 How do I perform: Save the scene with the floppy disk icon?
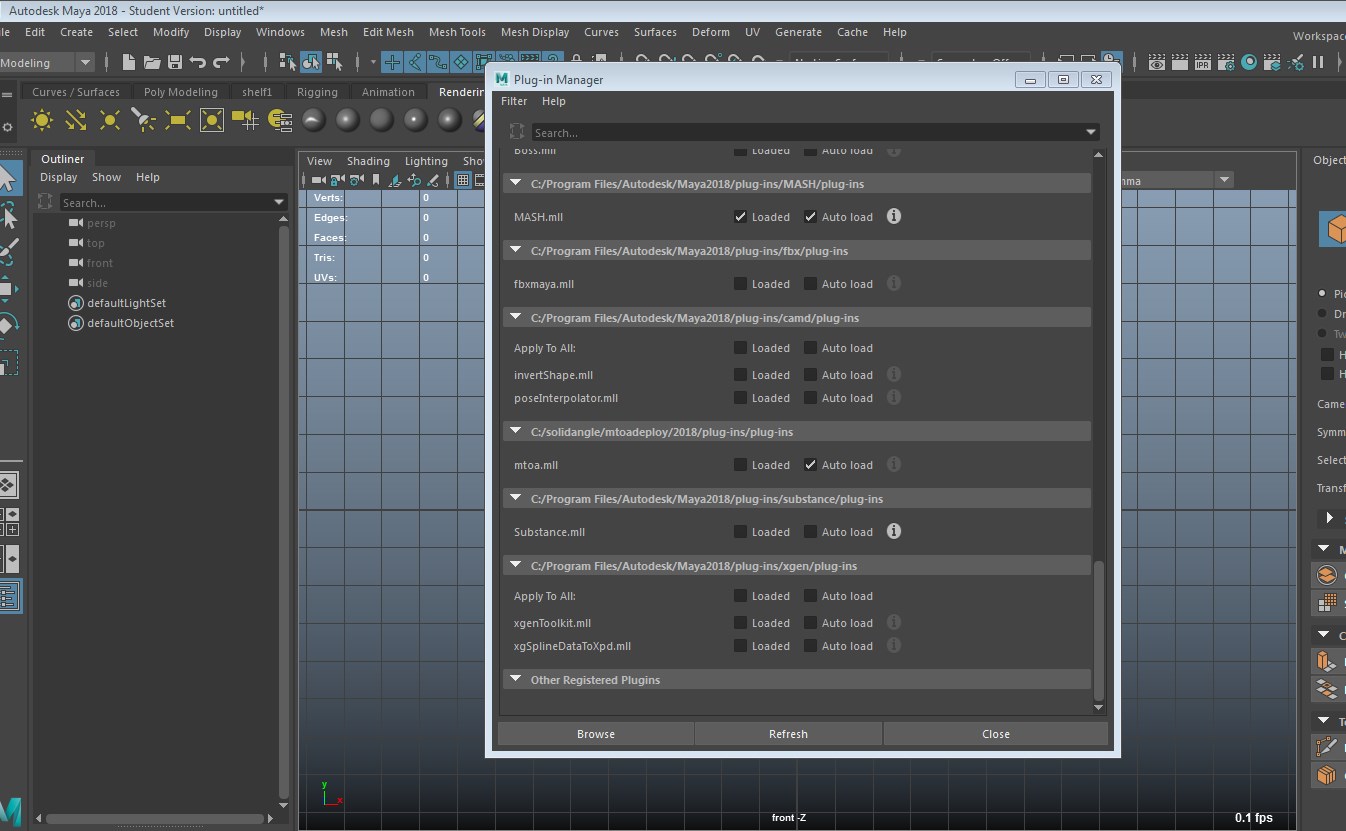click(174, 62)
